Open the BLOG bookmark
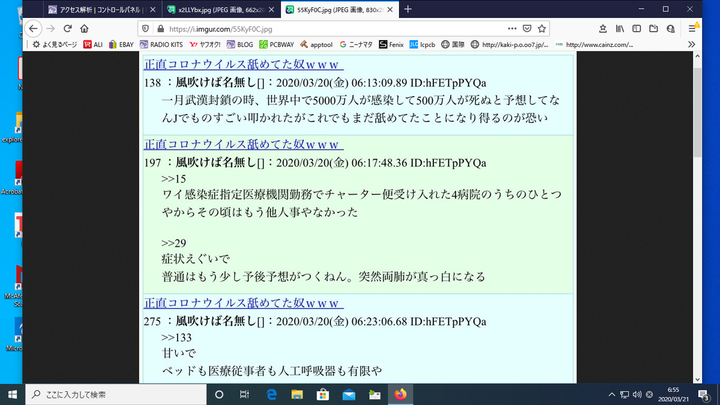The width and height of the screenshot is (720, 405). [x=240, y=45]
